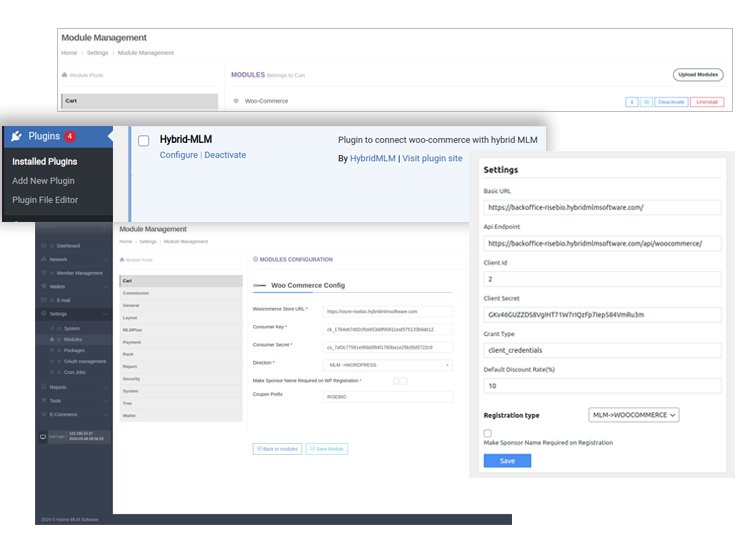The width and height of the screenshot is (740, 550).
Task: Click the ID button beside Deactivate in modules row
Action: click(646, 102)
